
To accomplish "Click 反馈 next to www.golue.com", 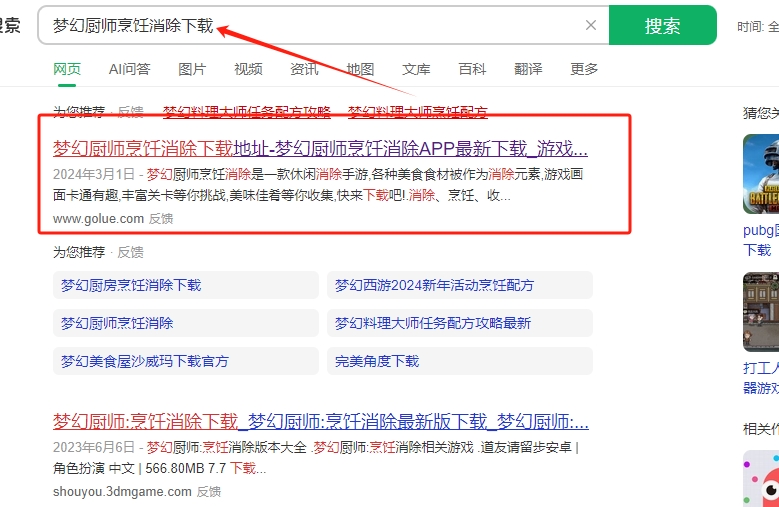I will [x=161, y=218].
